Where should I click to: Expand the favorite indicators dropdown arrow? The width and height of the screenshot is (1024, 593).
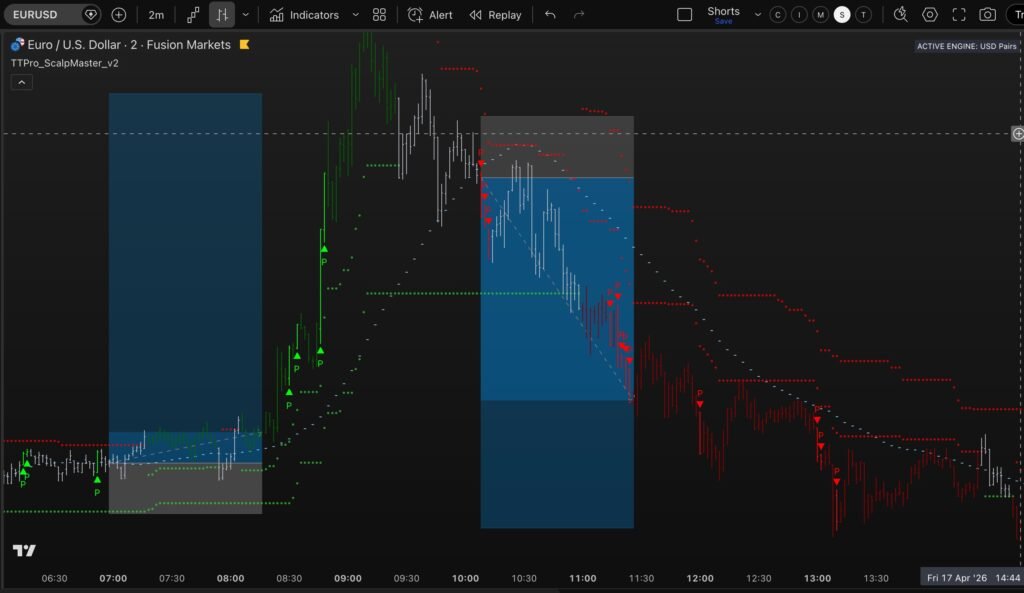(x=355, y=15)
